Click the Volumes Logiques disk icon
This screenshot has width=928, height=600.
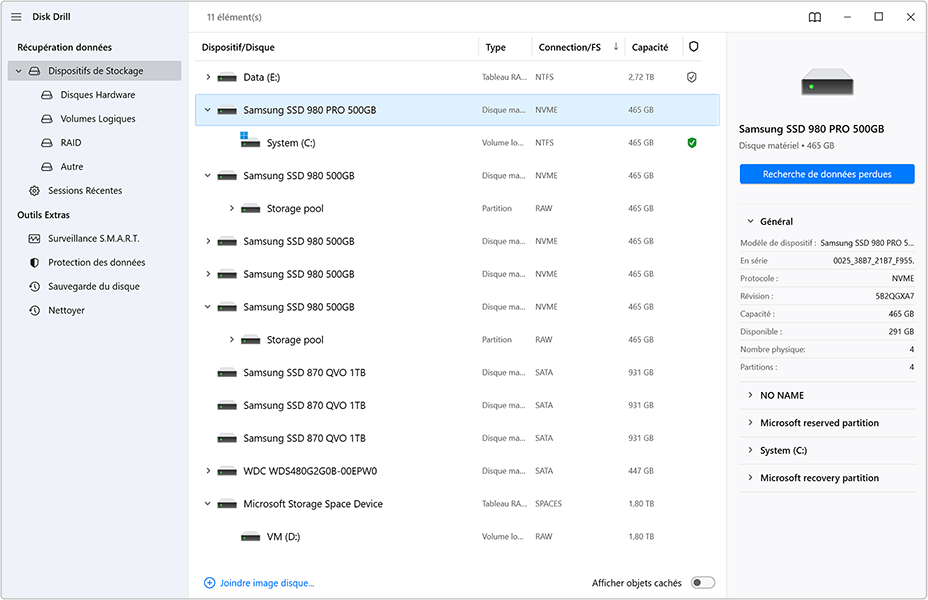[47, 119]
